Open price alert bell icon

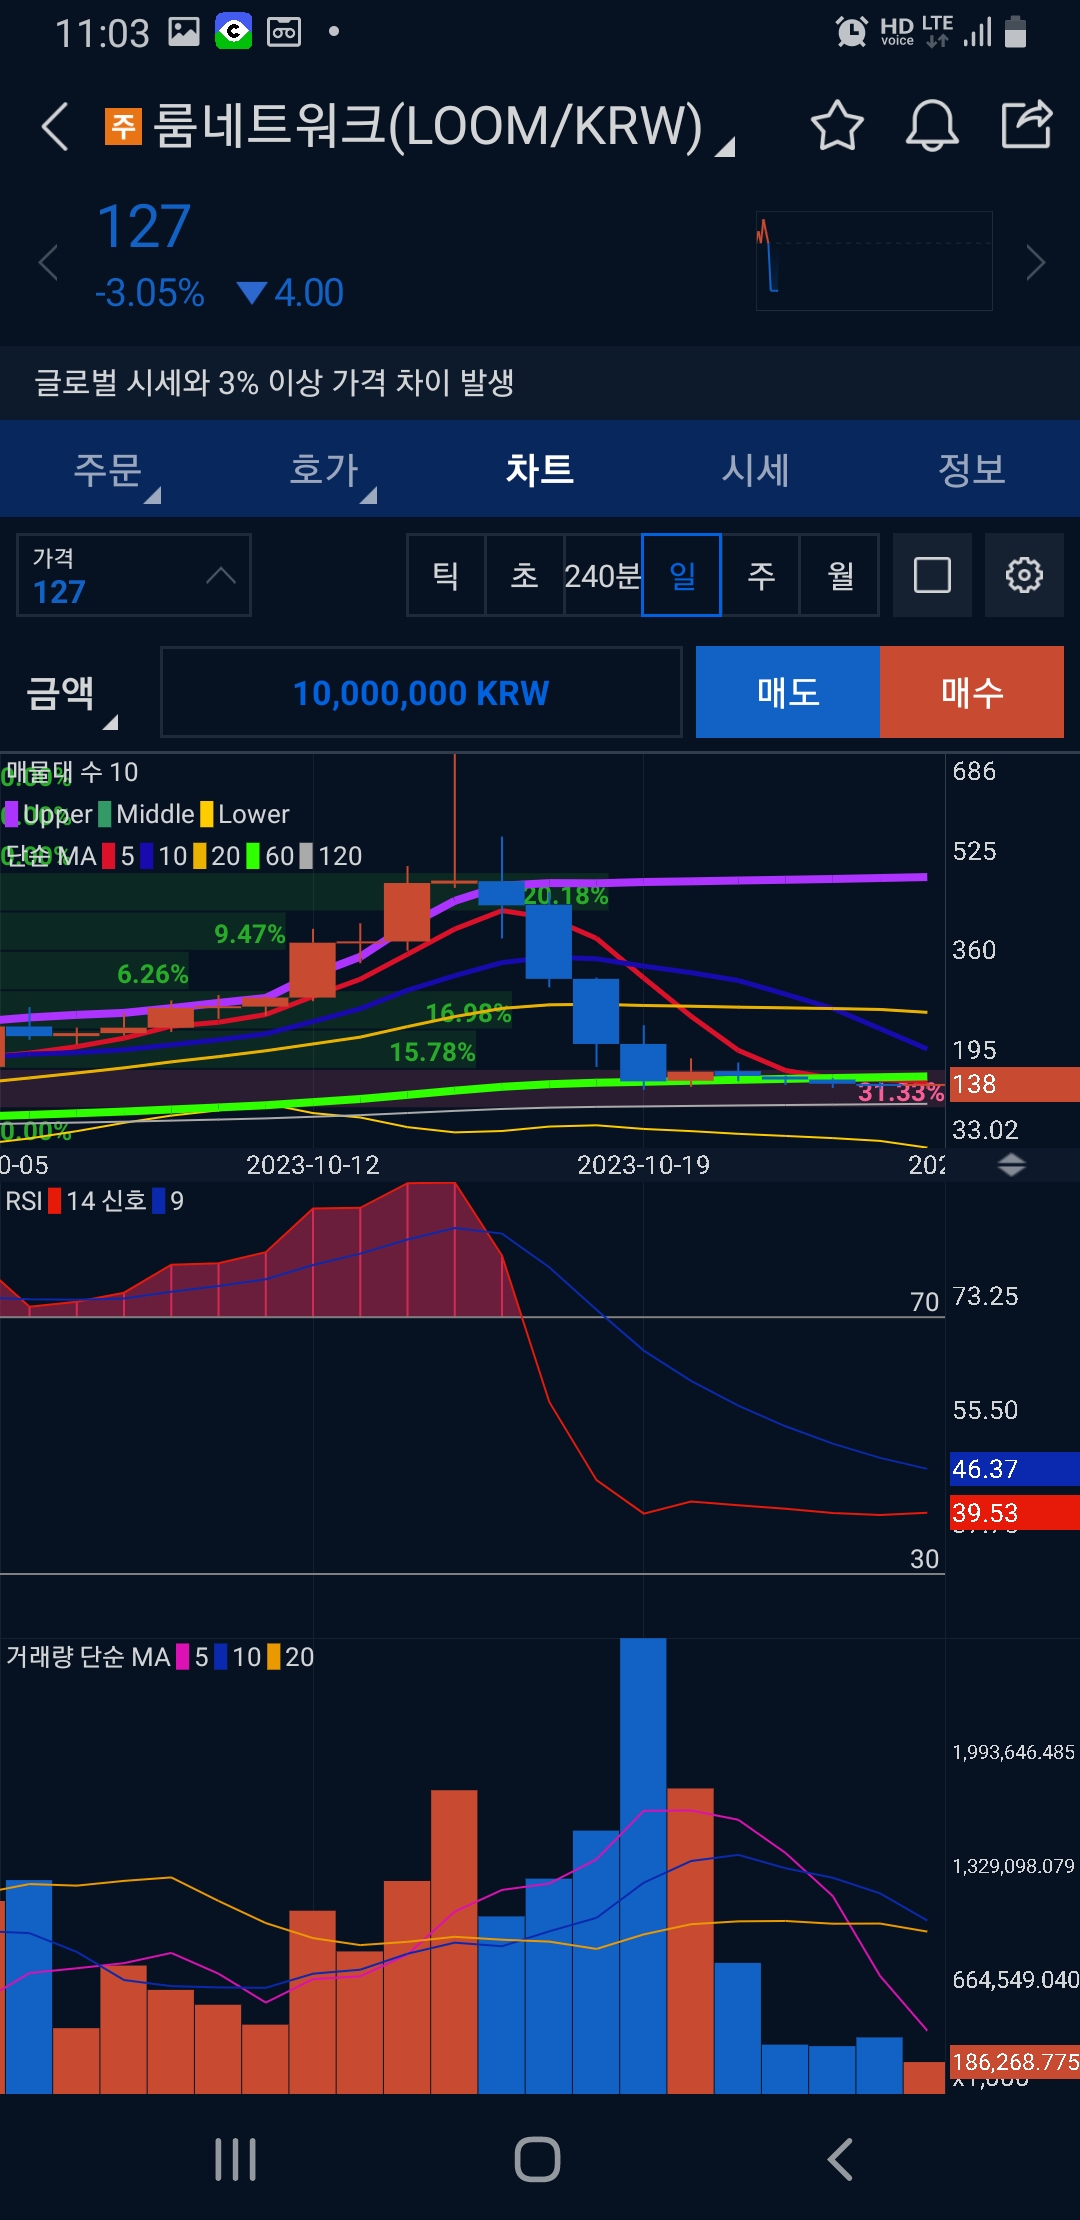tap(932, 126)
